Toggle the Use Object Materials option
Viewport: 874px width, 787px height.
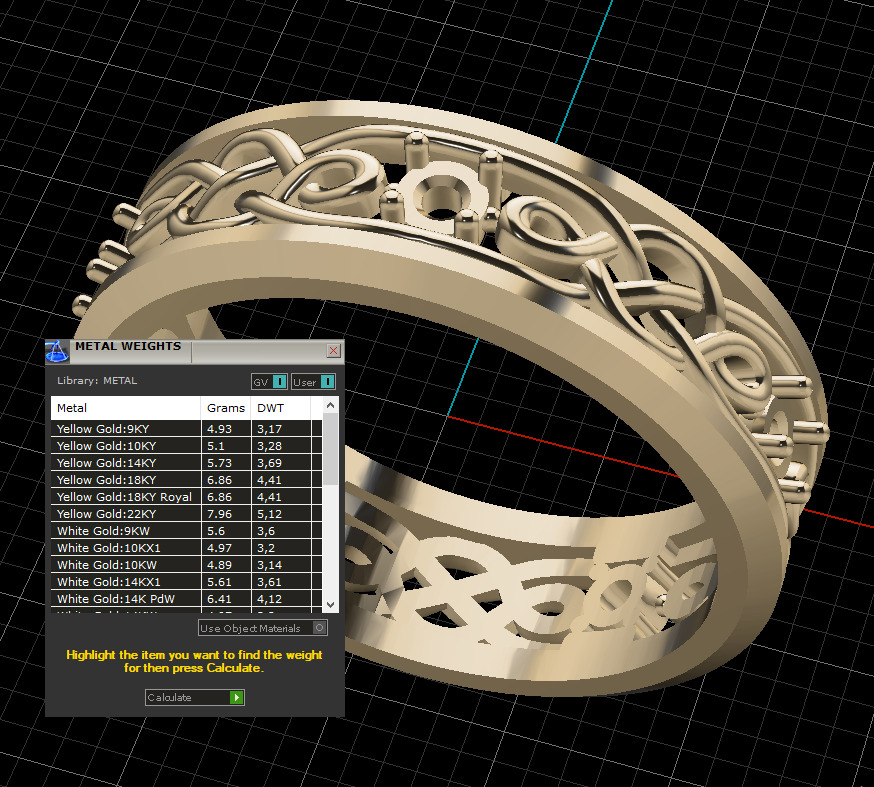coord(263,628)
